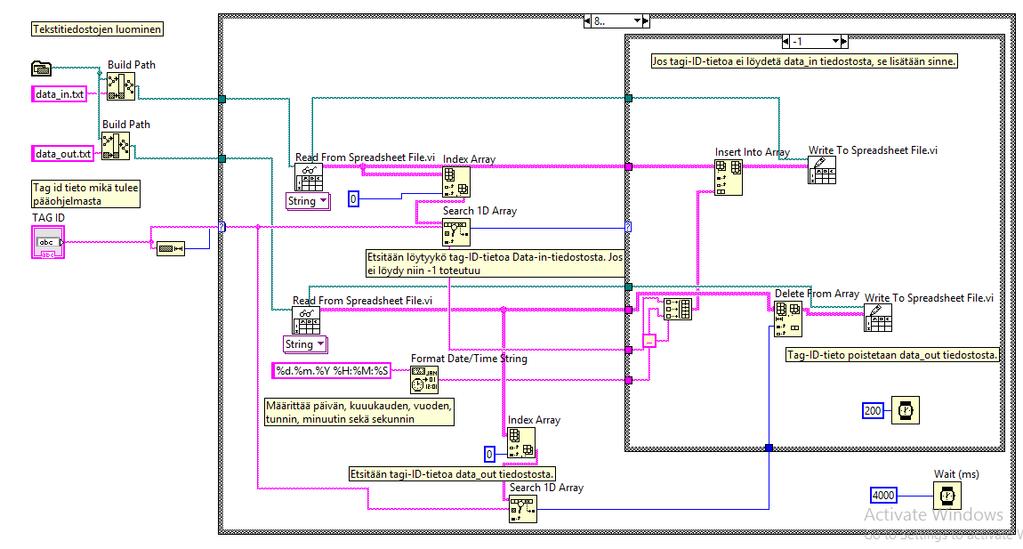
Task: Click the inner case selector terminal
Action: (x=628, y=227)
